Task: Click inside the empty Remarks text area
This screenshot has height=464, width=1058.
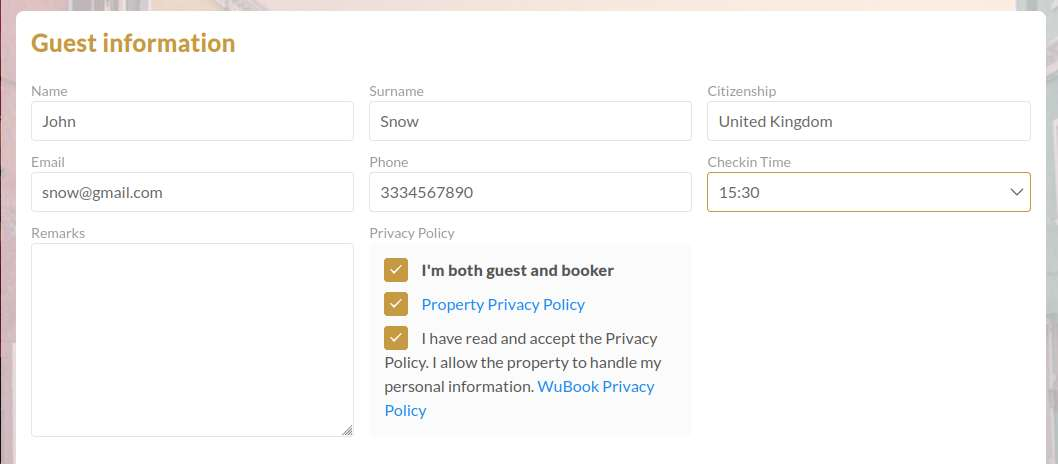Action: point(192,340)
